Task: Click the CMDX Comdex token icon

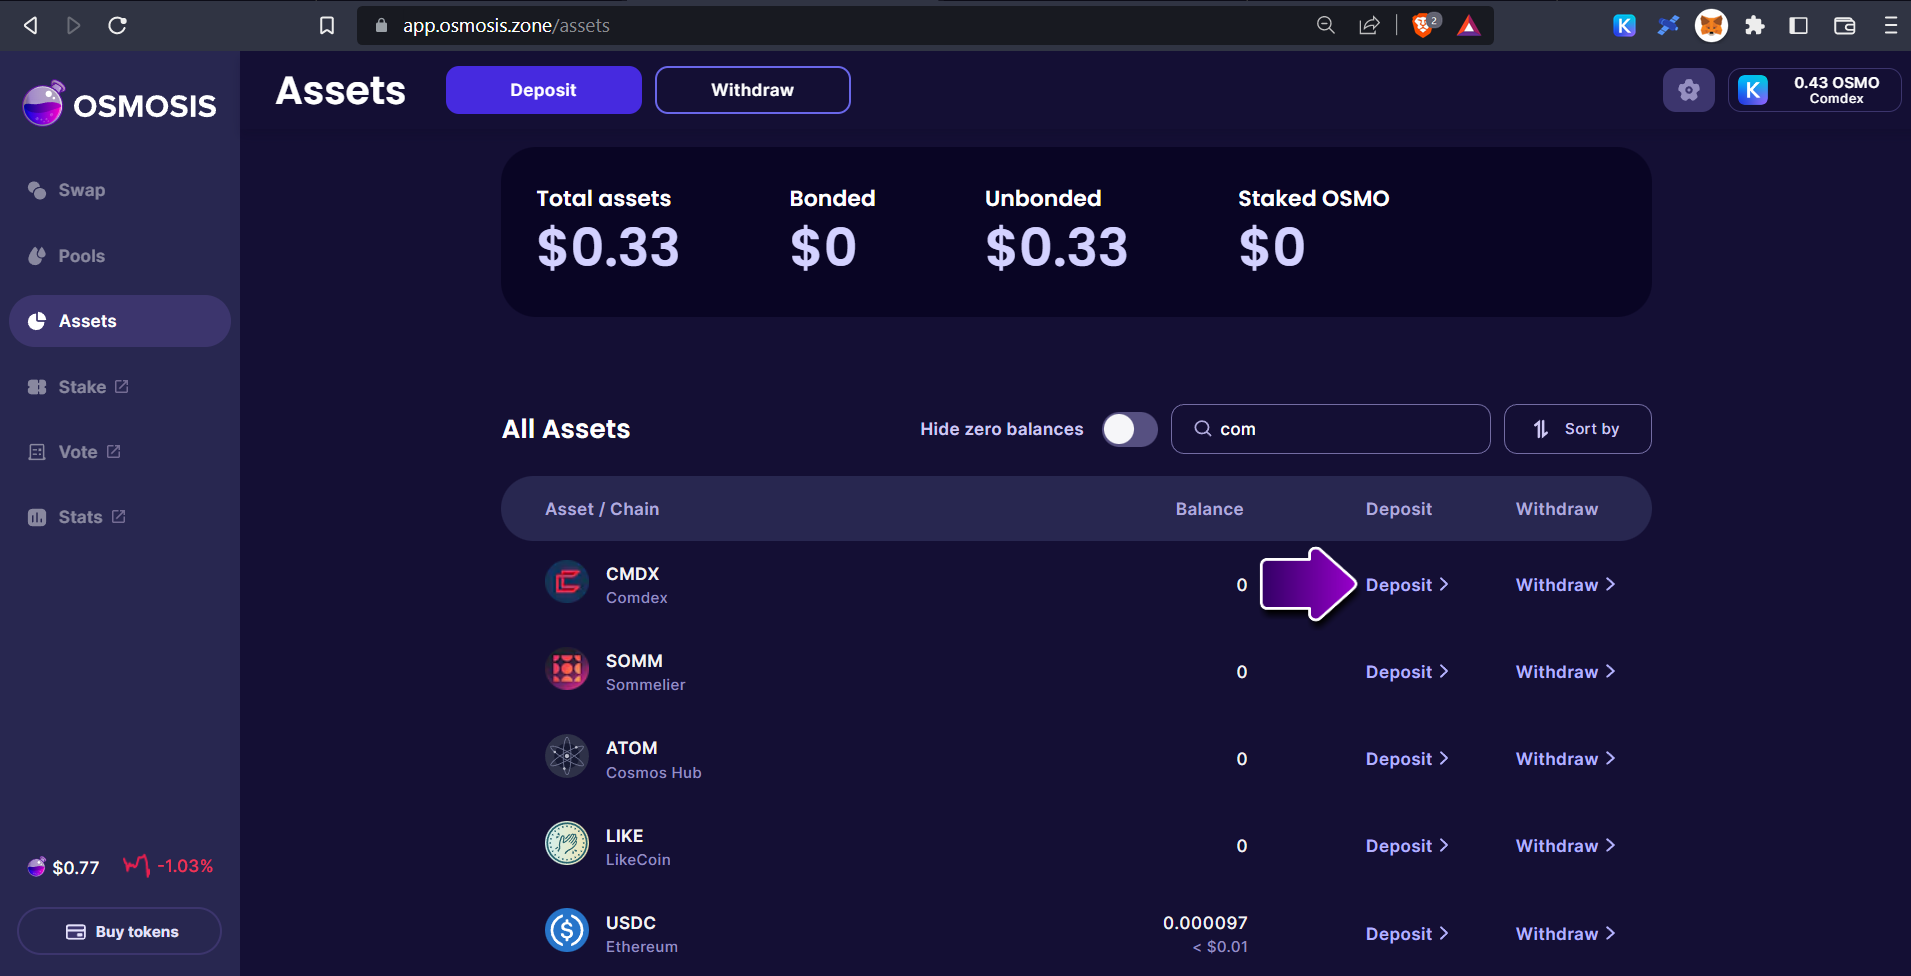Action: point(567,582)
